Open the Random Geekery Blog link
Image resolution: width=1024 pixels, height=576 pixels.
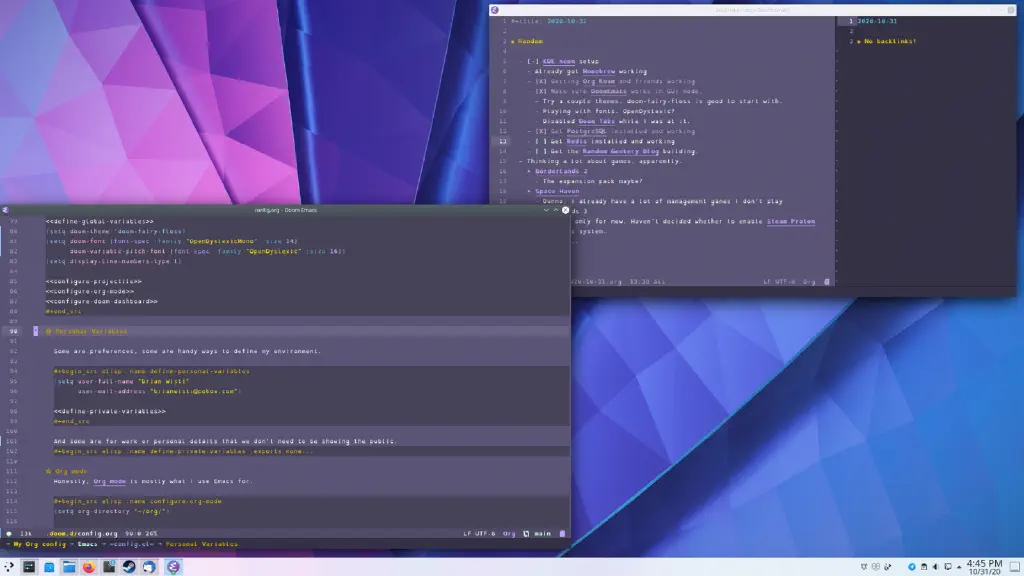tap(620, 152)
